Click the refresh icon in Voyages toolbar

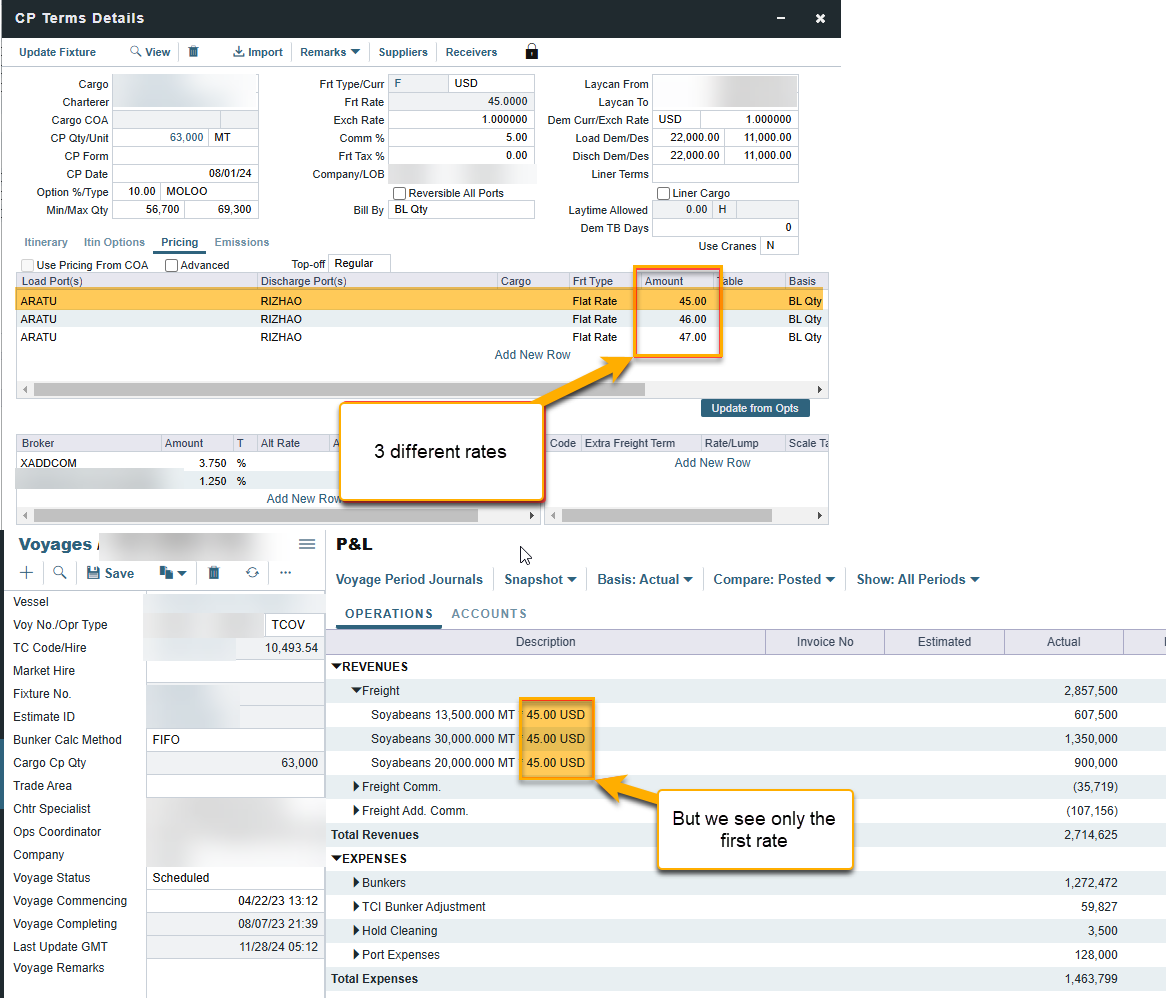click(252, 573)
